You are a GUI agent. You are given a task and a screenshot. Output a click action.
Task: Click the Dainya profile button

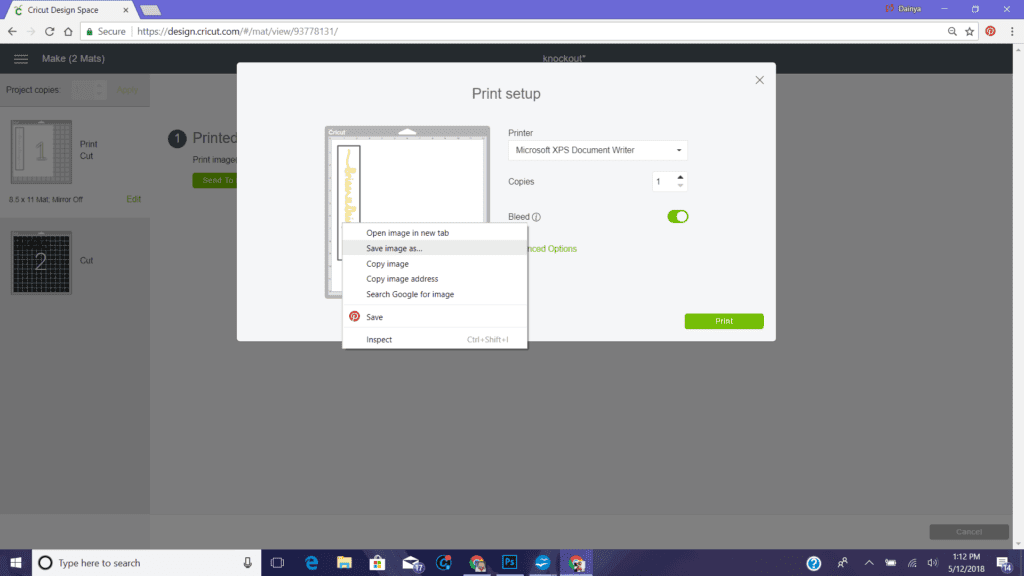click(x=903, y=9)
